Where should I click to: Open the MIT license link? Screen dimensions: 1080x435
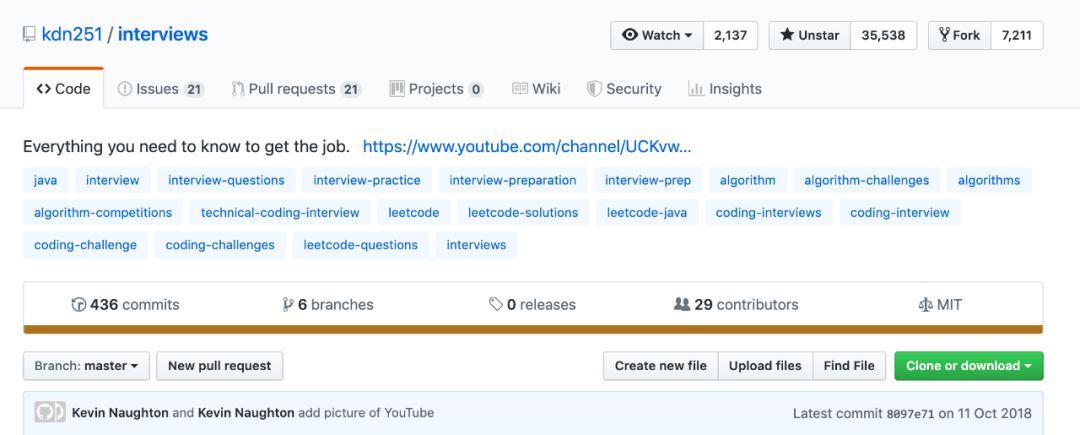click(x=940, y=304)
